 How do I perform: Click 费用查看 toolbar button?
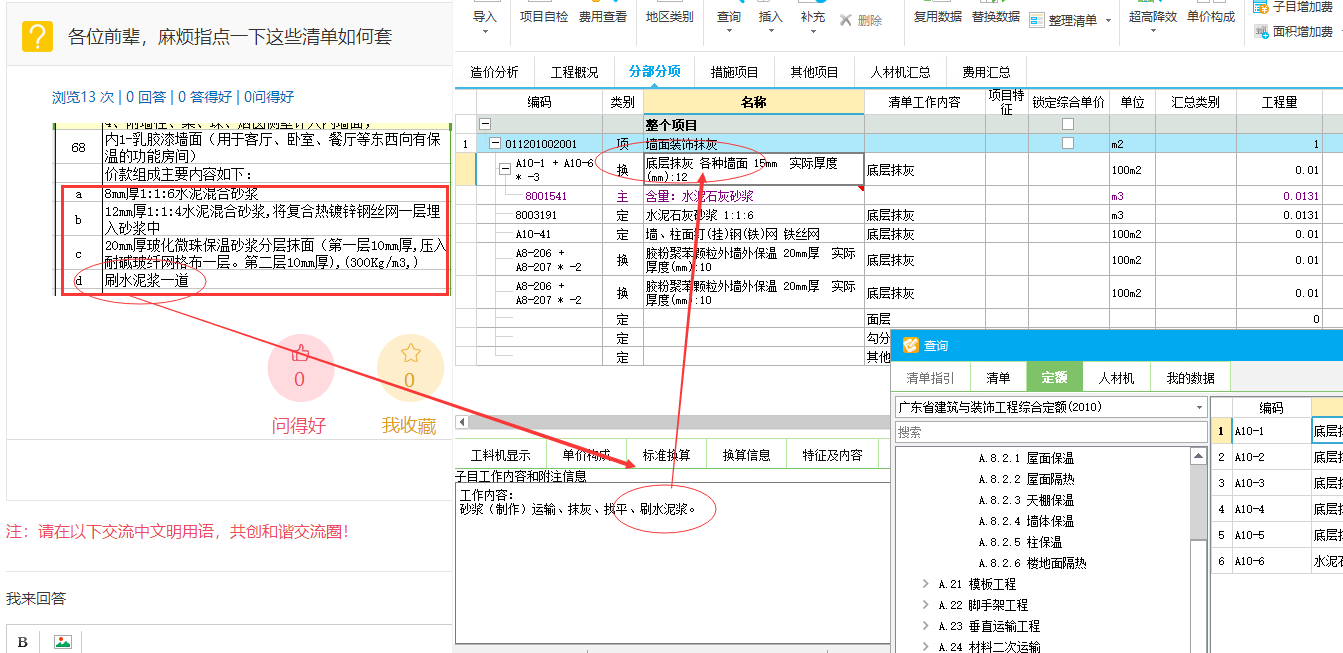(x=603, y=17)
